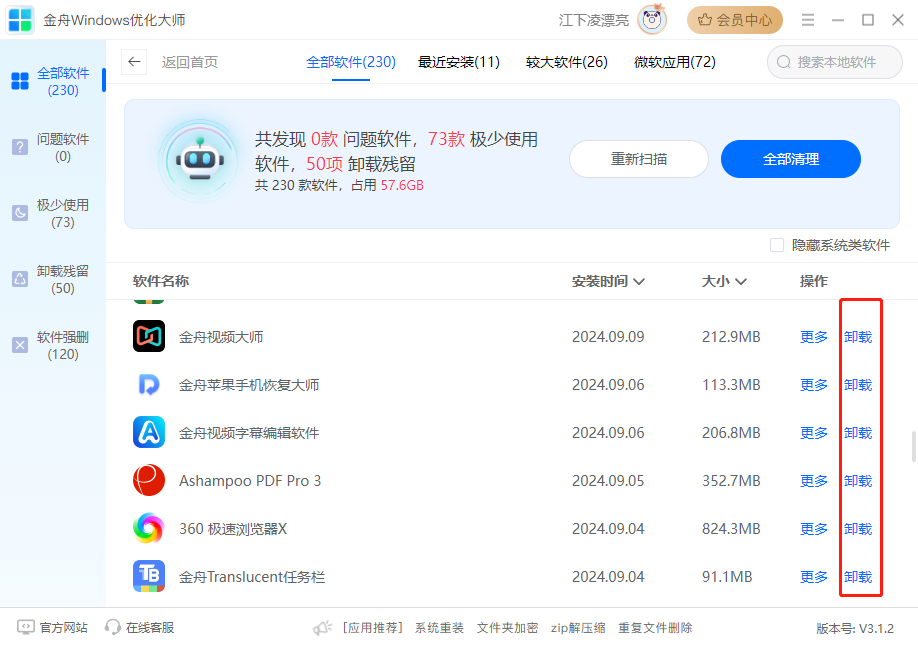The image size is (918, 647).
Task: Click the 金舟苹果手机恢复大师 app icon
Action: click(149, 384)
